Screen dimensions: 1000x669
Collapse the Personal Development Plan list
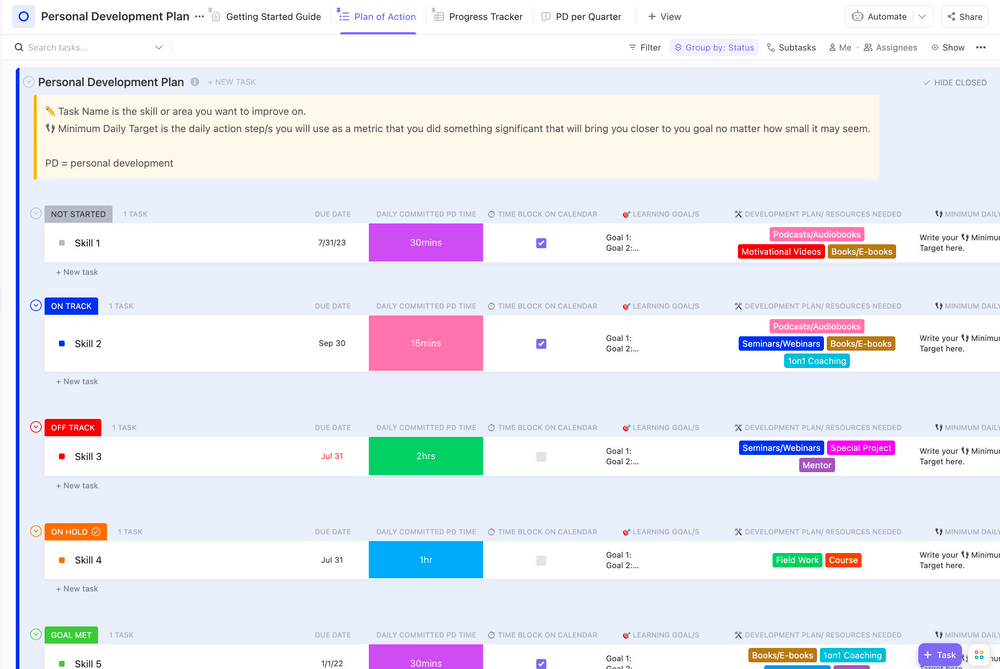click(x=29, y=82)
